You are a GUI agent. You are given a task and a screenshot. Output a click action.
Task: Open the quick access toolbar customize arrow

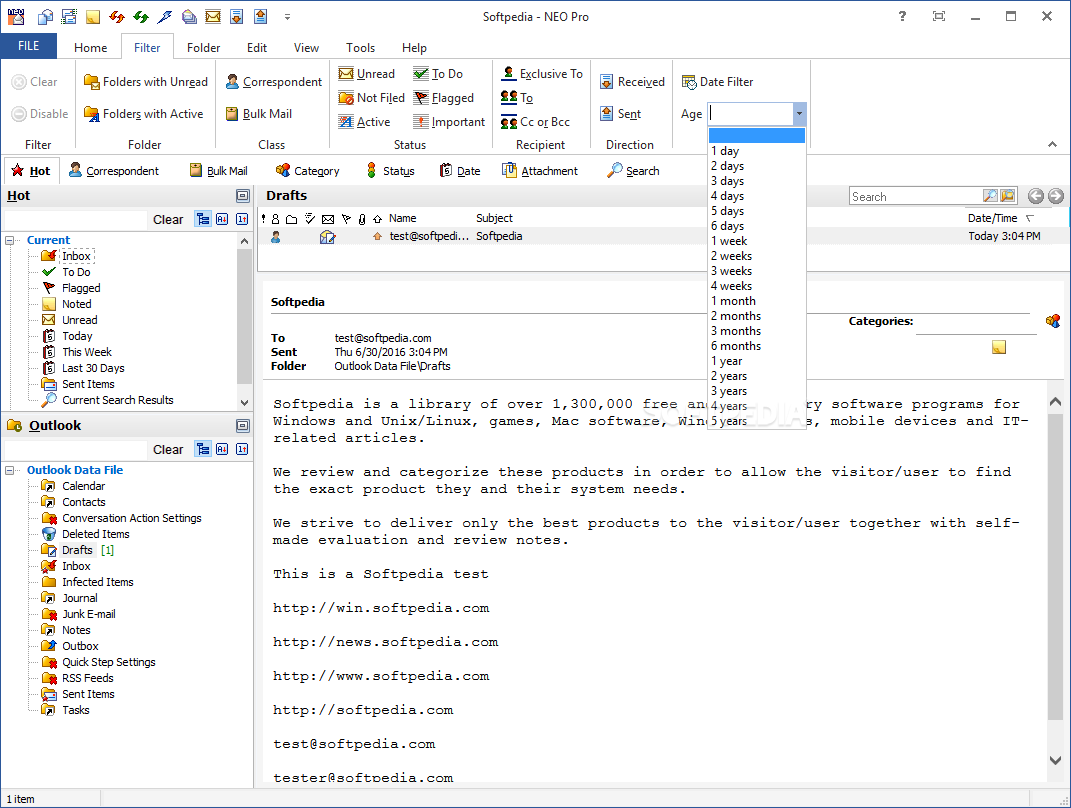(x=288, y=17)
